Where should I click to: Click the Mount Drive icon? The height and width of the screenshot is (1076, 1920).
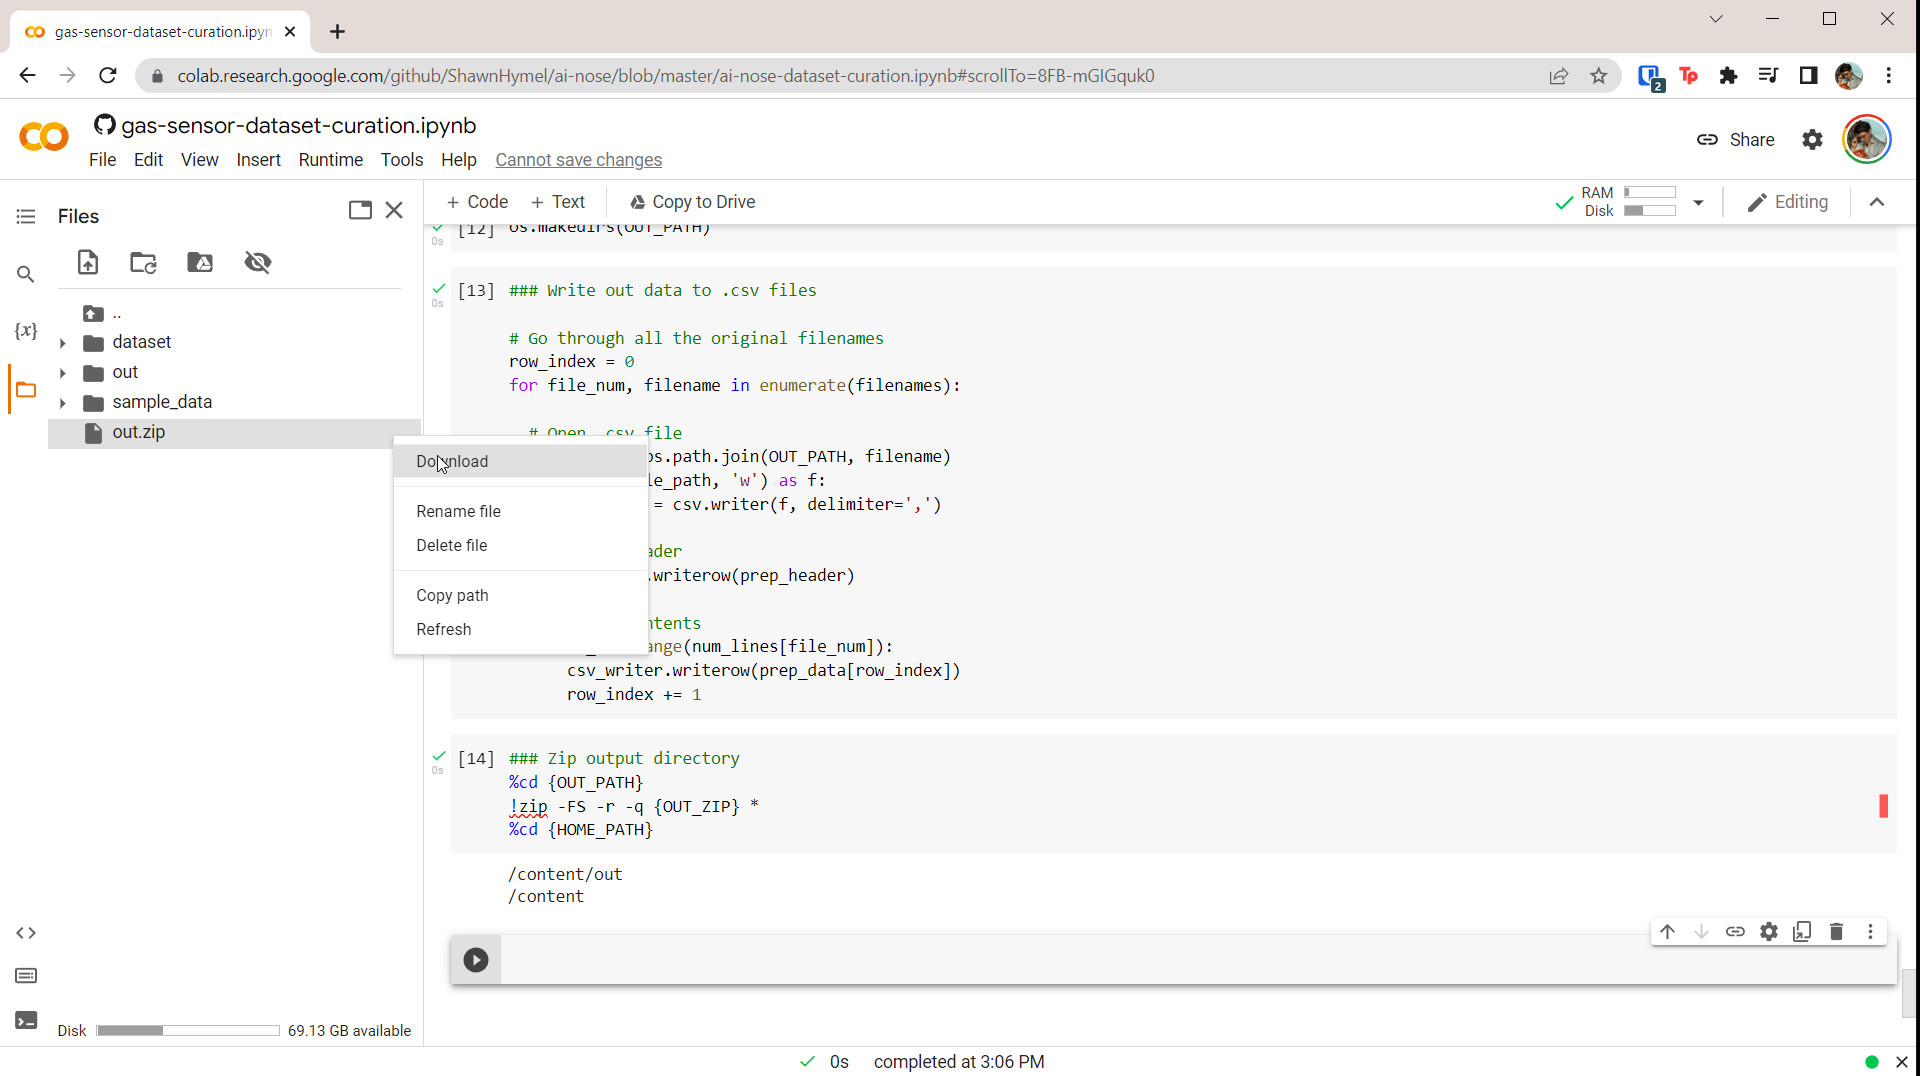coord(200,263)
